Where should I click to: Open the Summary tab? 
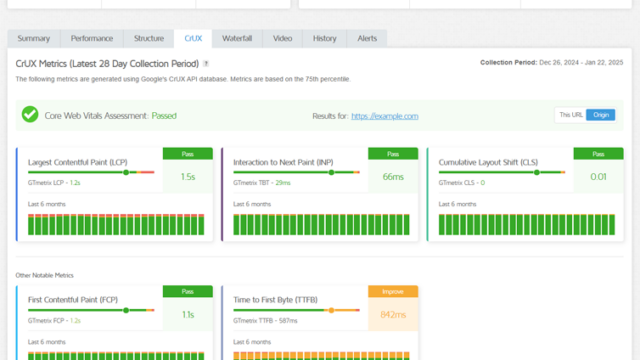[x=34, y=38]
